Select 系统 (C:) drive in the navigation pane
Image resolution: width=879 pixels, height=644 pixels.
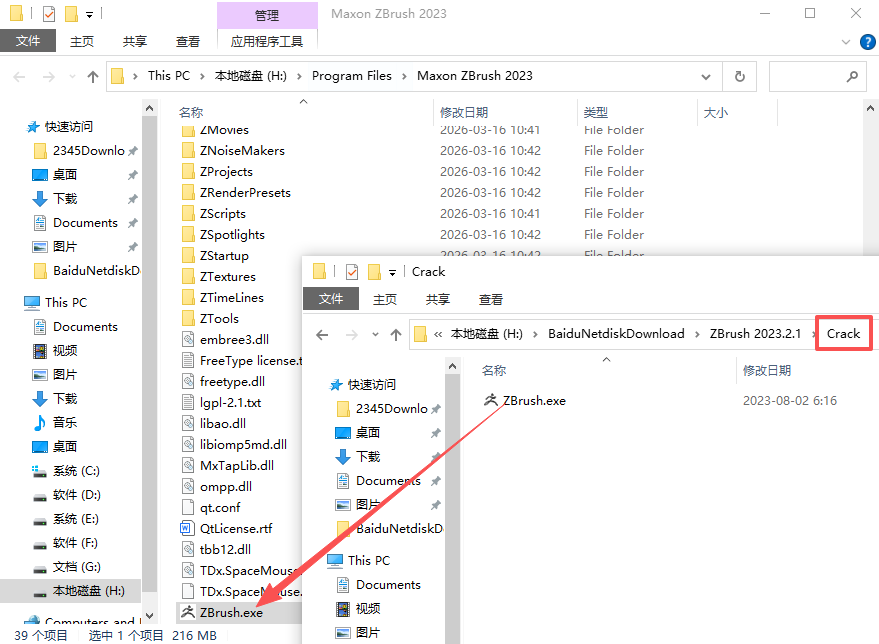tap(76, 471)
